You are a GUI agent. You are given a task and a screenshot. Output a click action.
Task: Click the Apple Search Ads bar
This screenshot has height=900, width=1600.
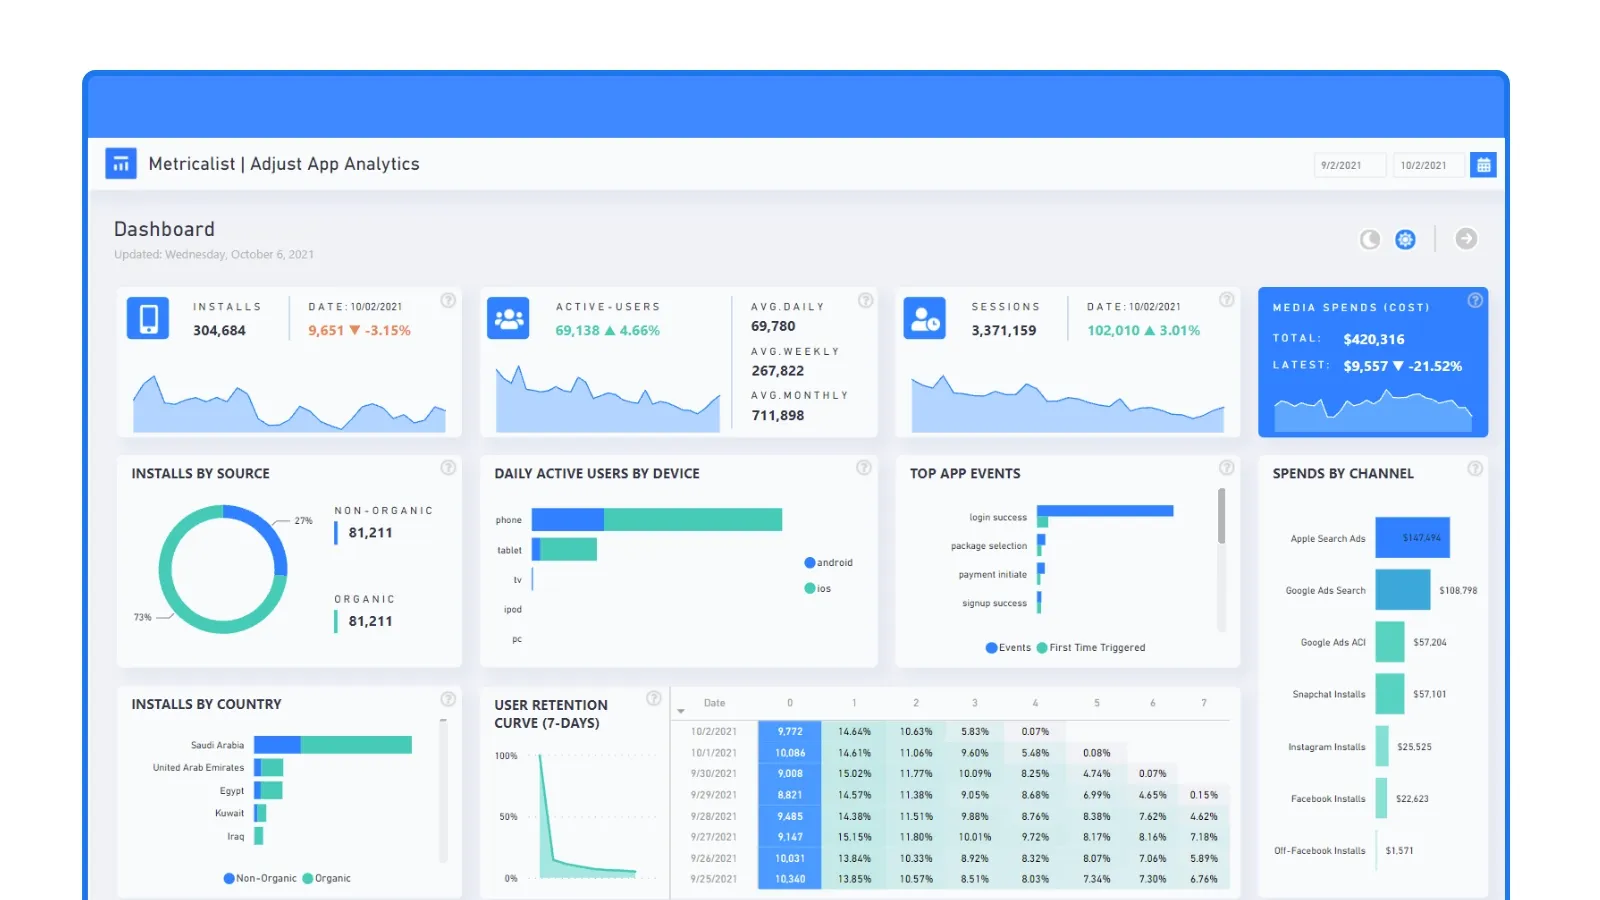[x=1412, y=538]
